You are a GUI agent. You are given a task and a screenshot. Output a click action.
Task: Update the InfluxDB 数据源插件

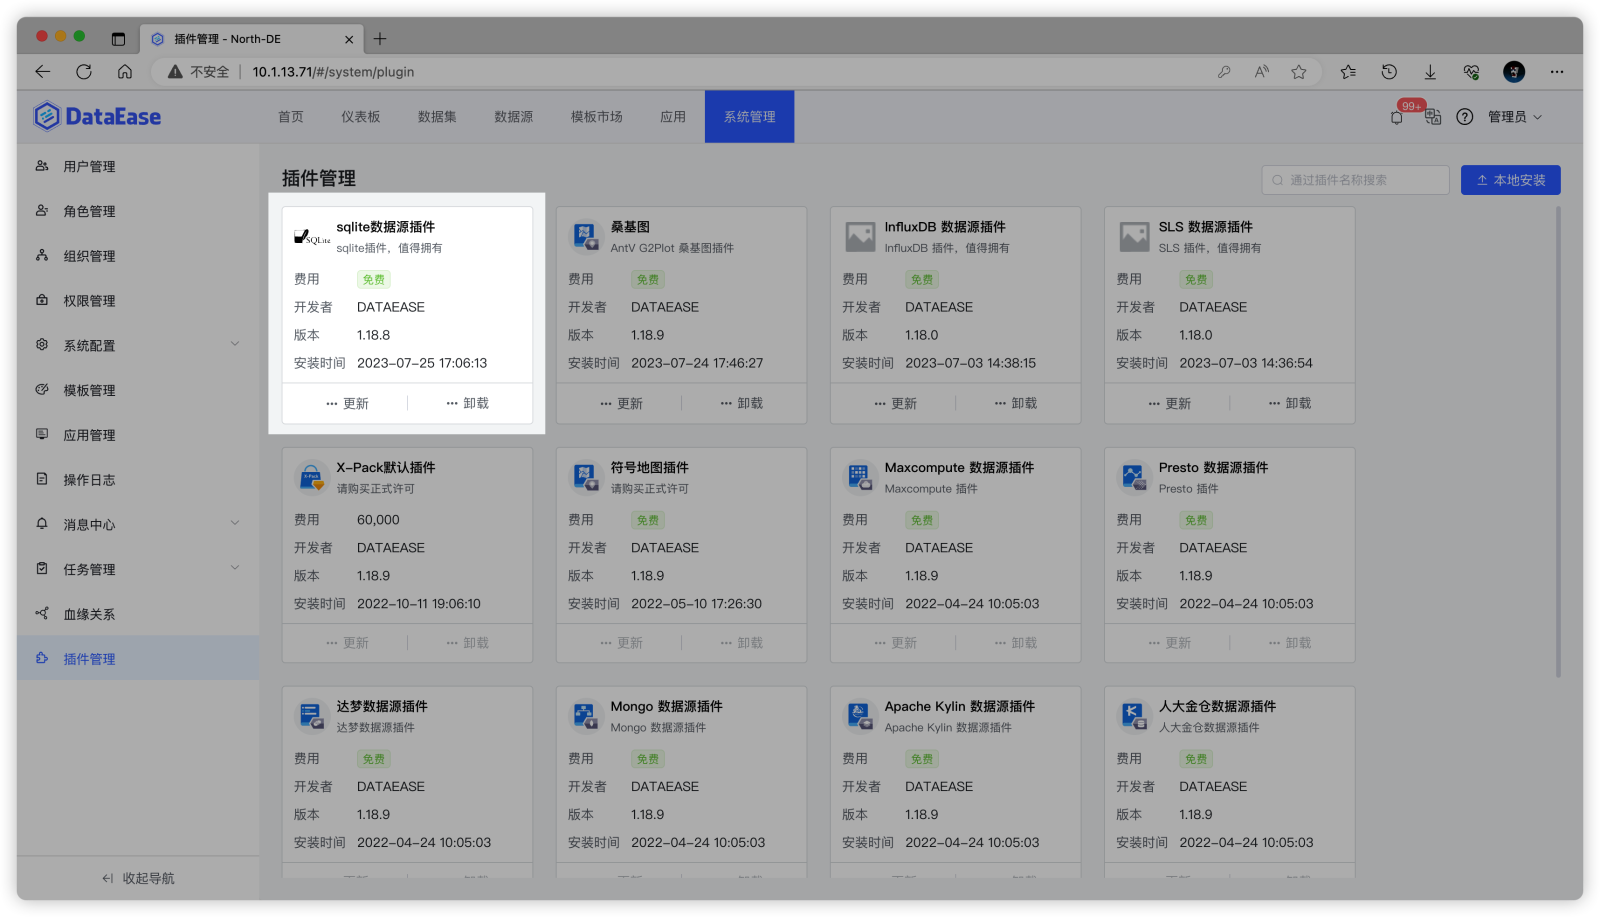(x=895, y=403)
